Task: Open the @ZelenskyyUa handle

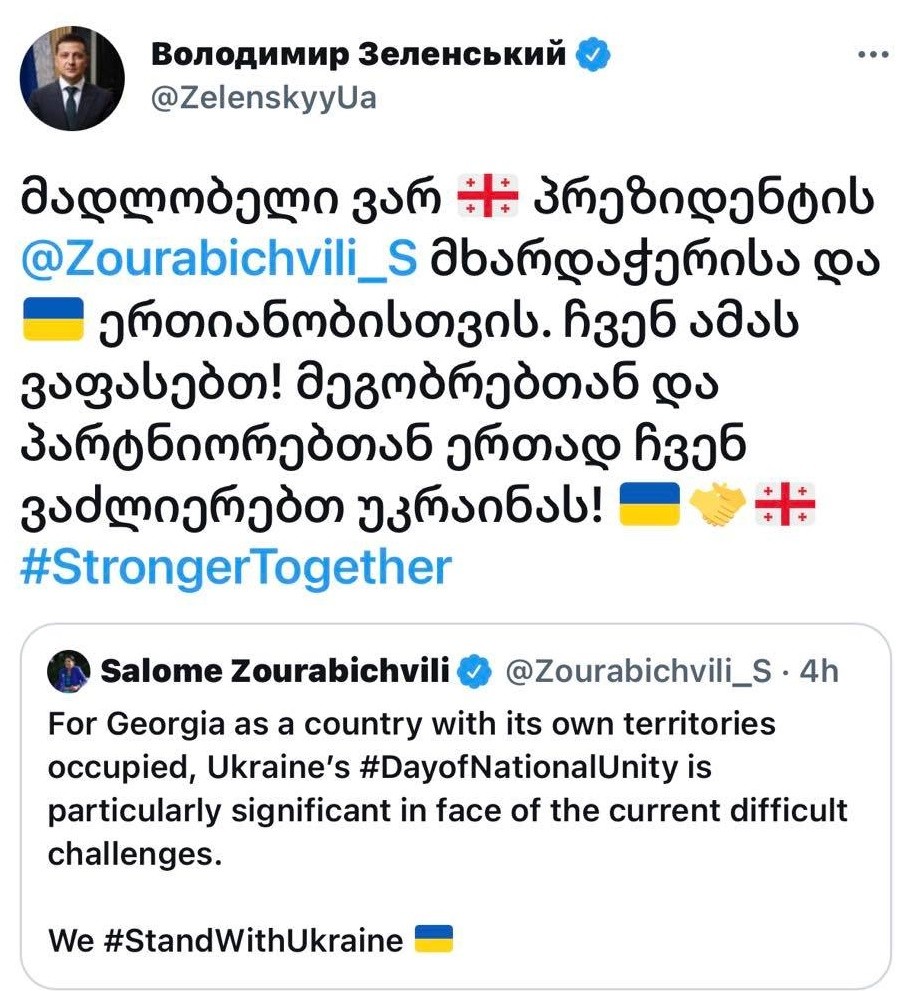Action: (x=263, y=99)
